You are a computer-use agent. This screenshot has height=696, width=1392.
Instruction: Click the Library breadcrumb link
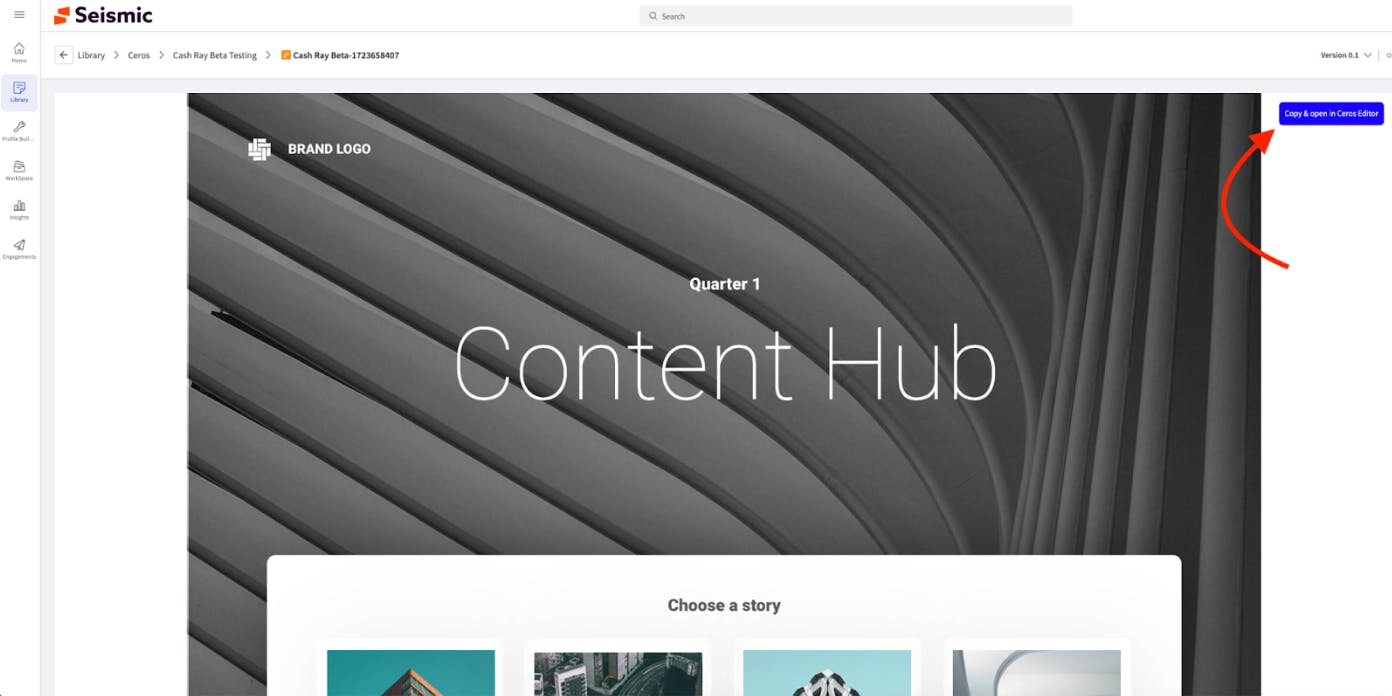(x=91, y=55)
